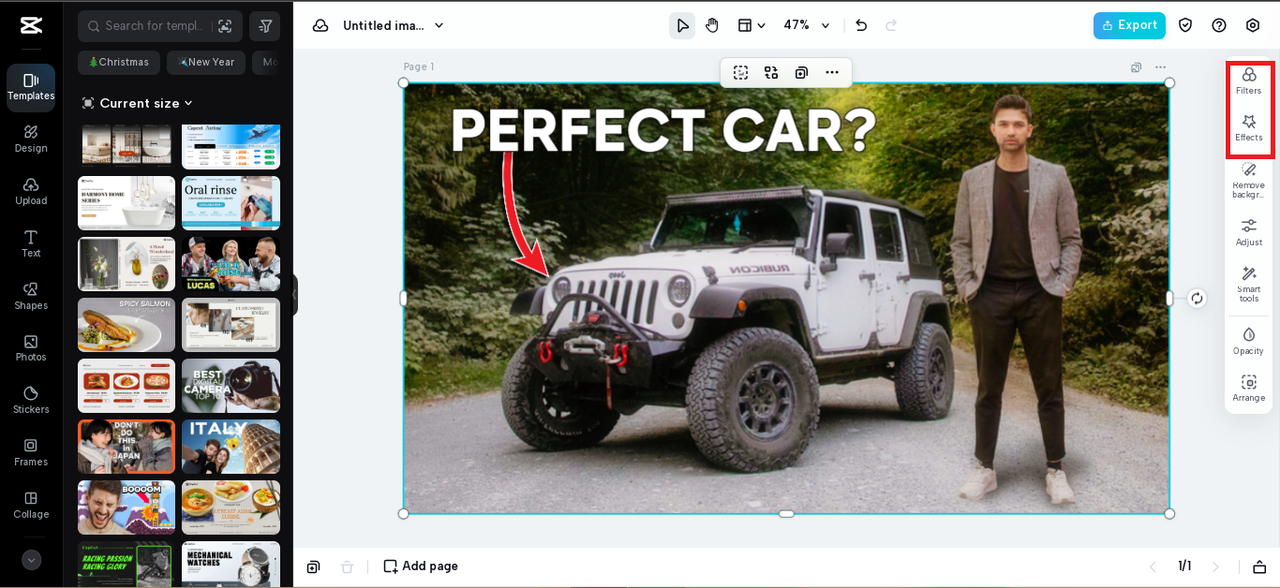Image resolution: width=1280 pixels, height=588 pixels.
Task: Click the undo arrow
Action: click(861, 26)
